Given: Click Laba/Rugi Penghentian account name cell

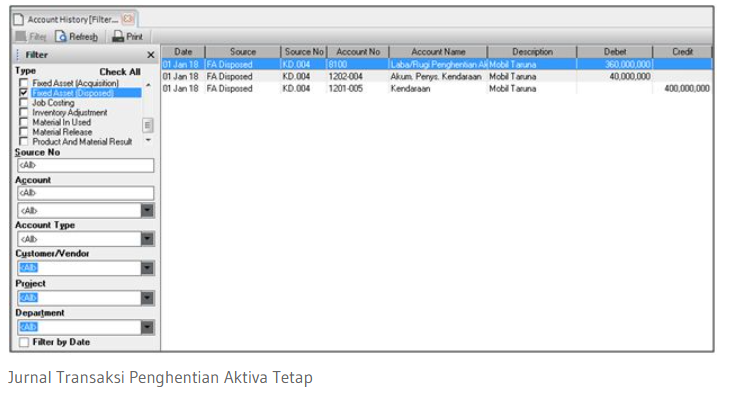Looking at the screenshot, I should pyautogui.click(x=438, y=64).
